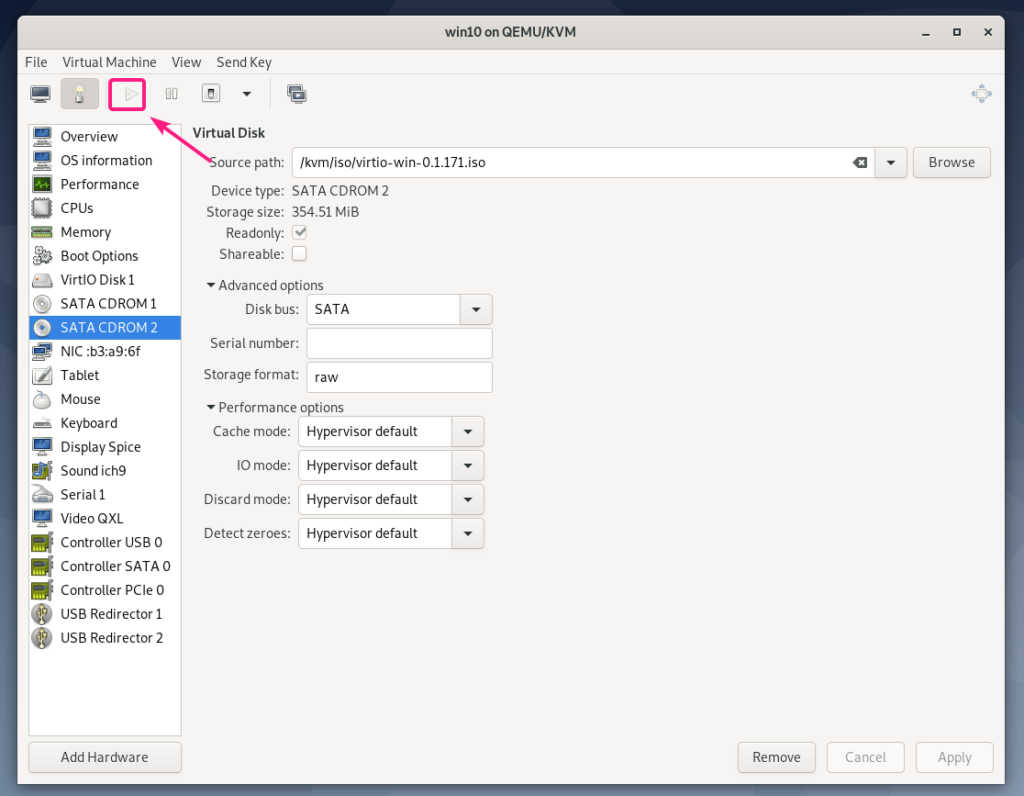The width and height of the screenshot is (1024, 796).
Task: Toggle the Readonly checkbox
Action: click(300, 232)
